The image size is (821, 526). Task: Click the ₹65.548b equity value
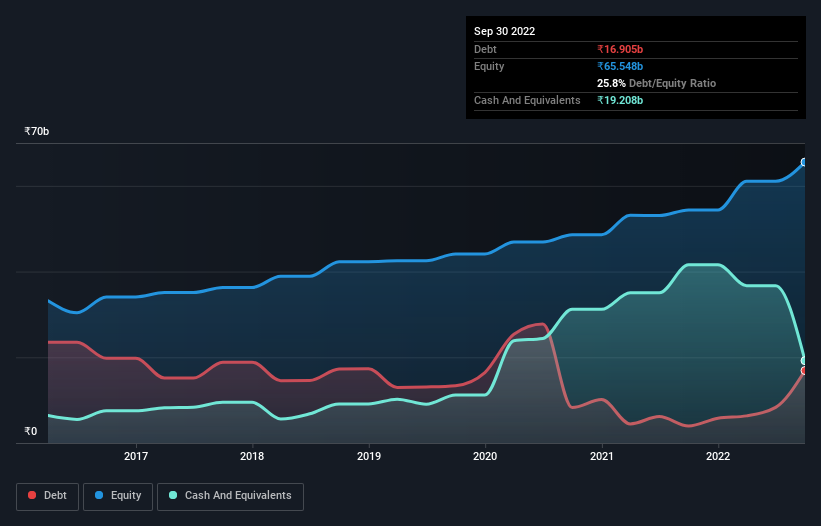pos(620,66)
